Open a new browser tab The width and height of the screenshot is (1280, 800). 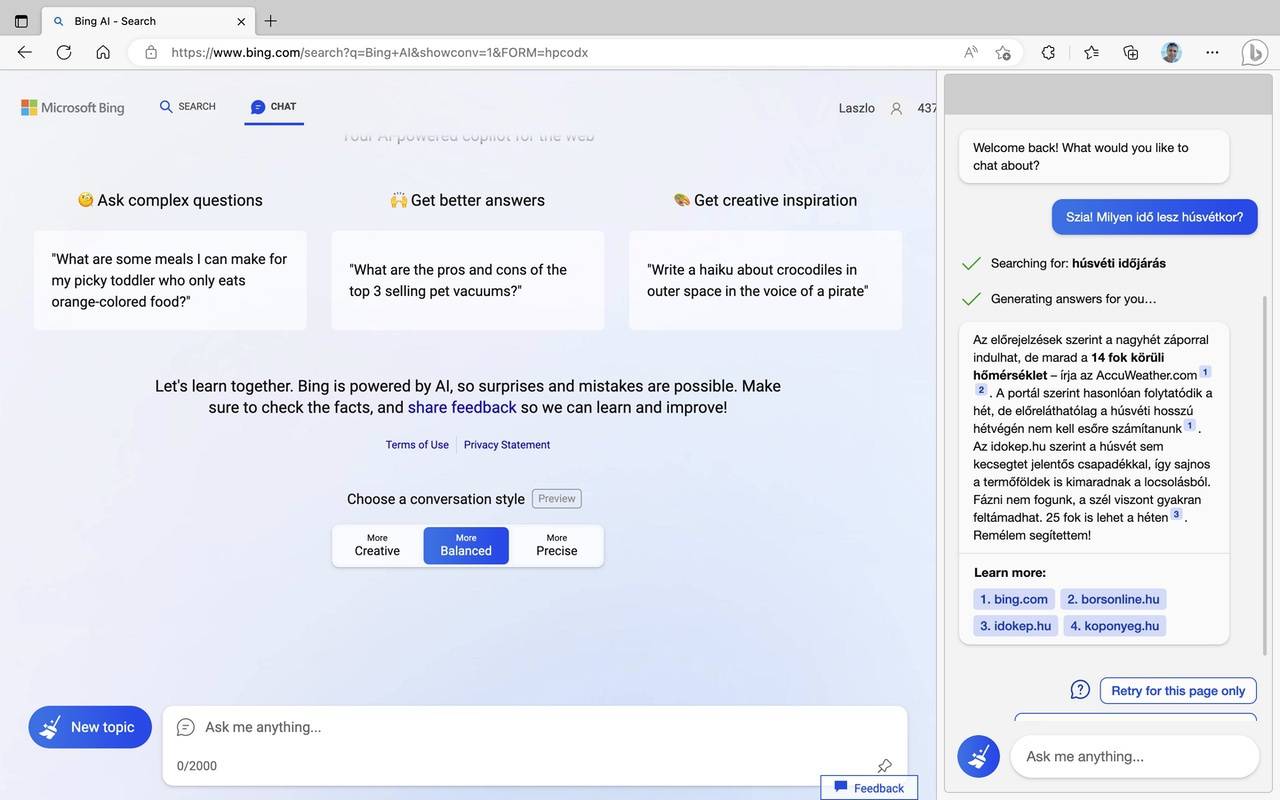[x=271, y=21]
